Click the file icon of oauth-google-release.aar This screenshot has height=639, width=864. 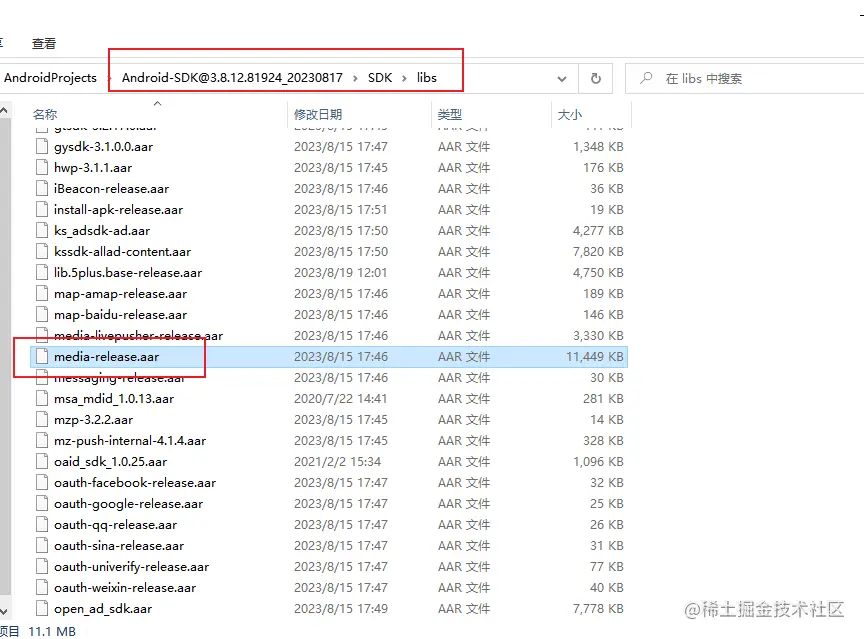42,503
